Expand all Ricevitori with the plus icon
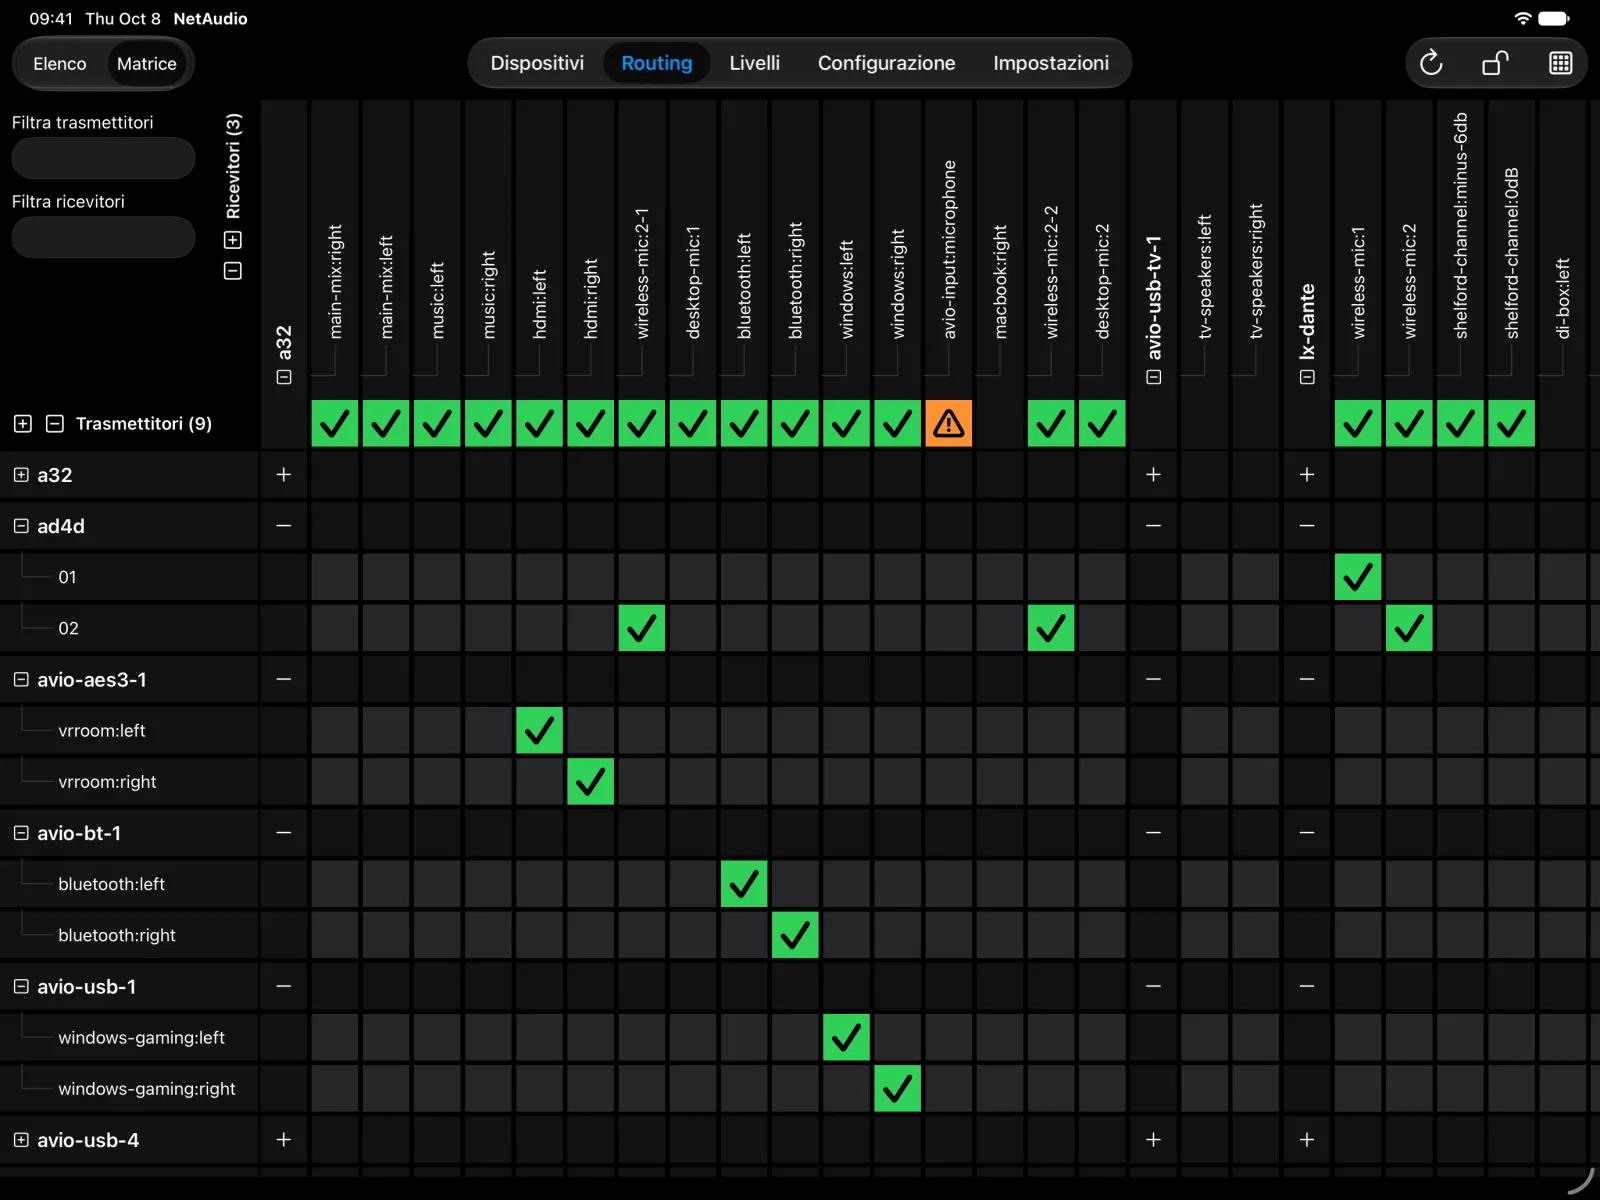The height and width of the screenshot is (1200, 1600). 233,240
